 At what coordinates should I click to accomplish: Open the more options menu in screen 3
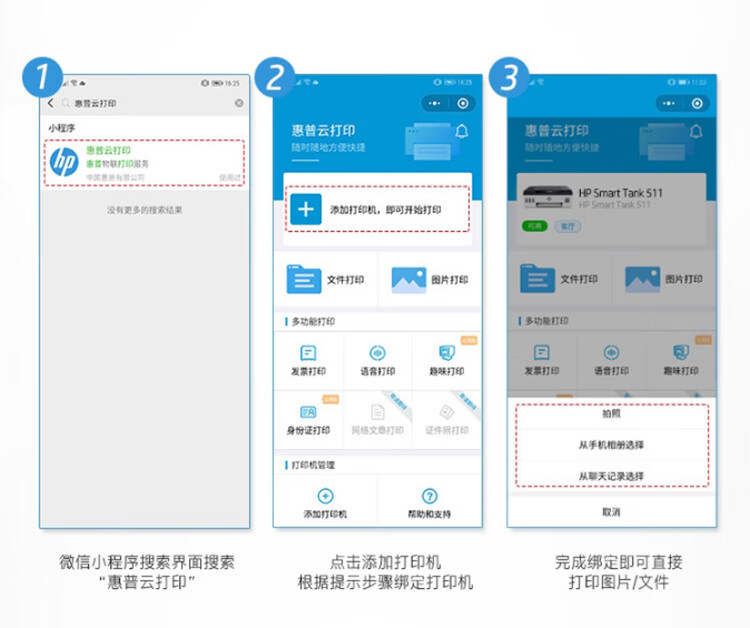[669, 103]
